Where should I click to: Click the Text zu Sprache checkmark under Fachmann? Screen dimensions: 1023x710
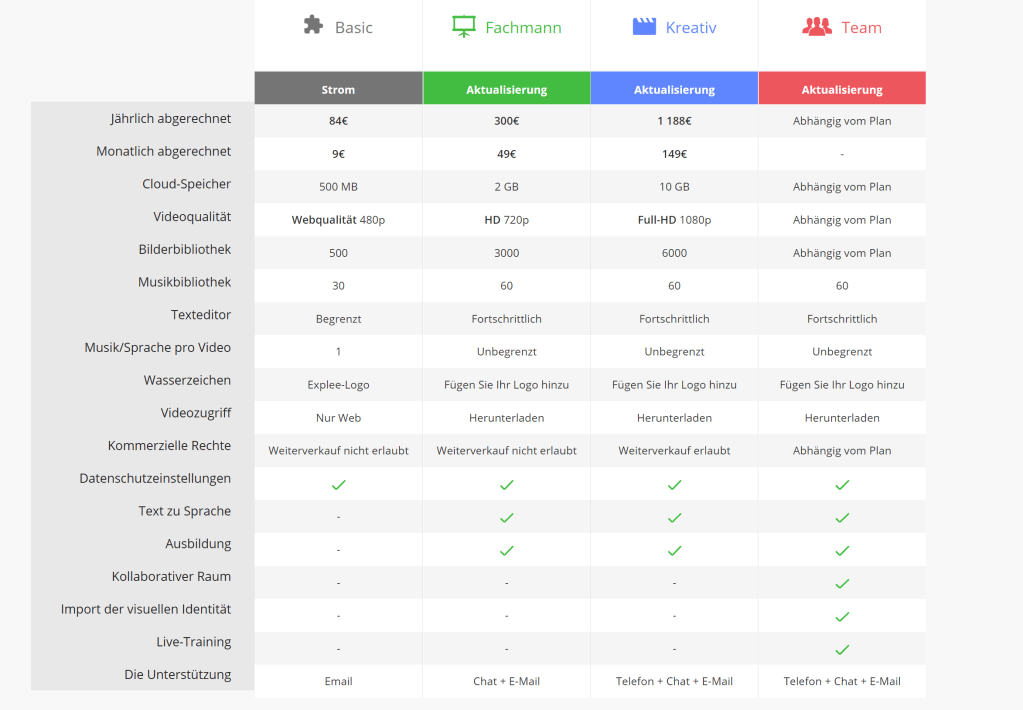(506, 518)
